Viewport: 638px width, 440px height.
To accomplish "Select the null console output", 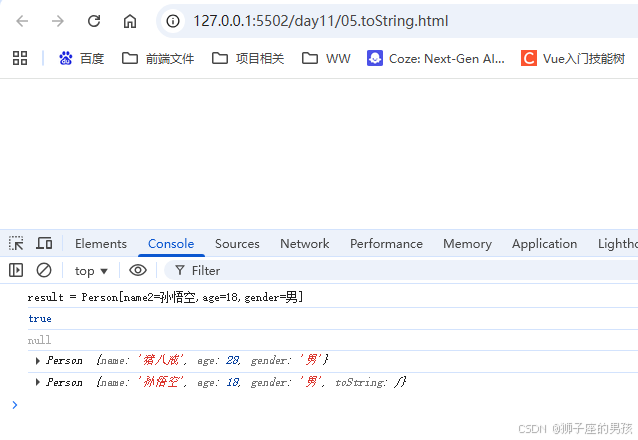I will [x=39, y=340].
